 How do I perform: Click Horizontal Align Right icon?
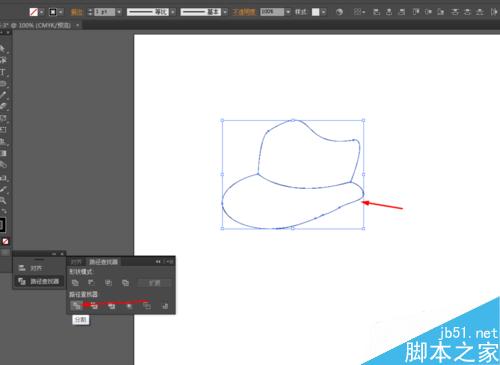(x=402, y=12)
